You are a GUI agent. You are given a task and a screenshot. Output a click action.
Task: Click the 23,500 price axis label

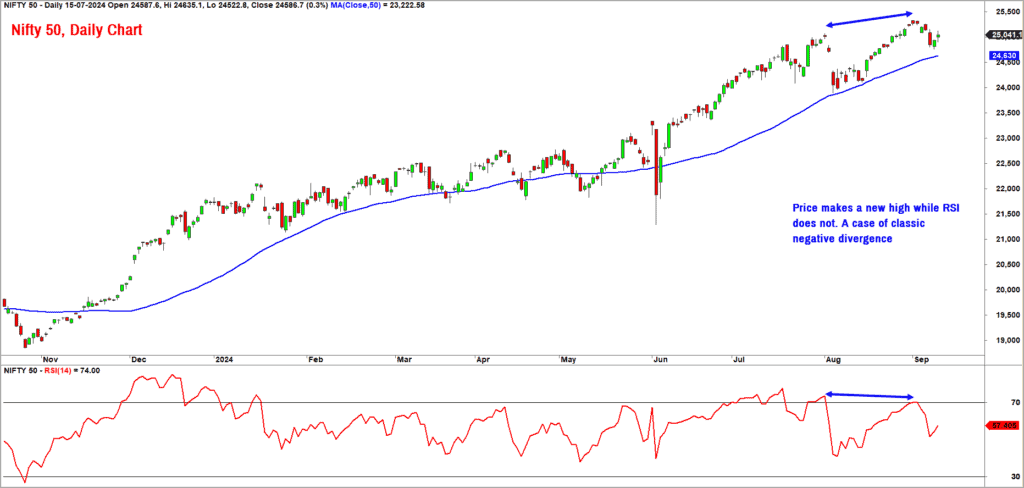(1008, 113)
